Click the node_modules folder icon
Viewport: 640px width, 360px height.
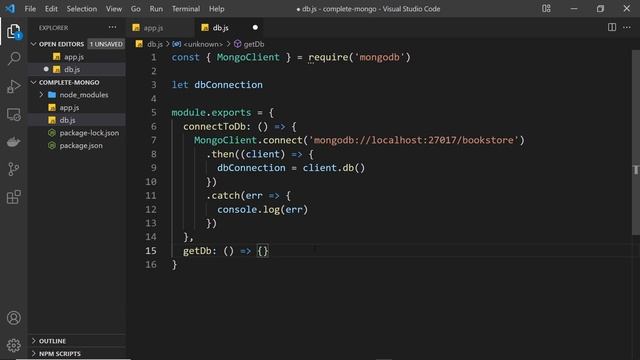point(52,95)
